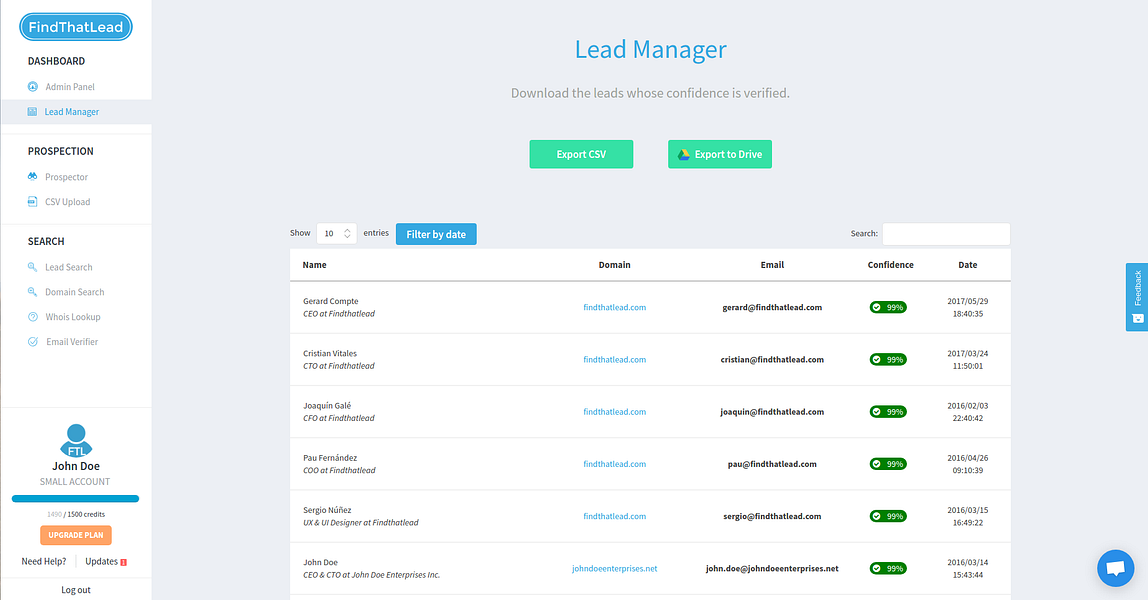Click the Admin Panel sidebar icon
1148x600 pixels.
pyautogui.click(x=32, y=86)
